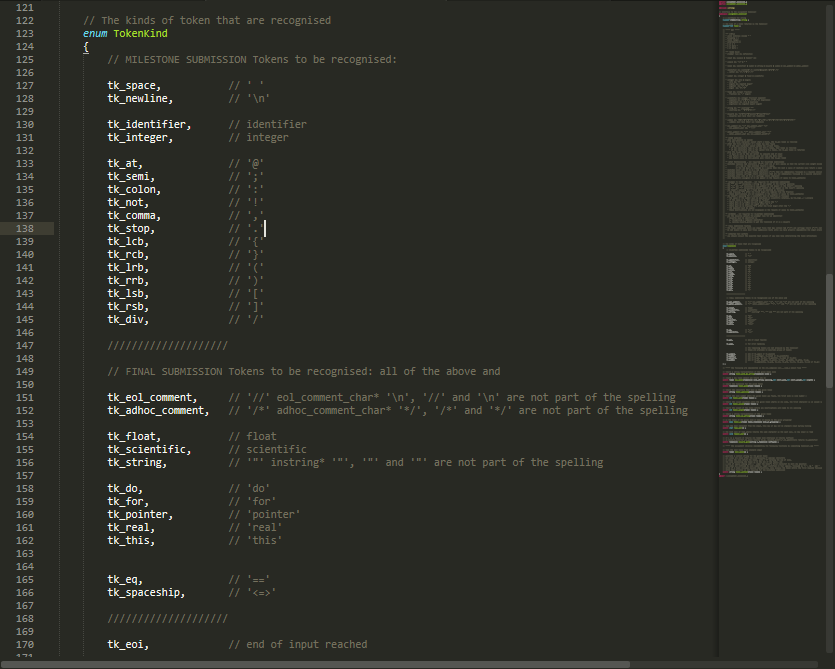Click 'tk_string,' token entry
This screenshot has height=669, width=835.
pyautogui.click(x=137, y=462)
